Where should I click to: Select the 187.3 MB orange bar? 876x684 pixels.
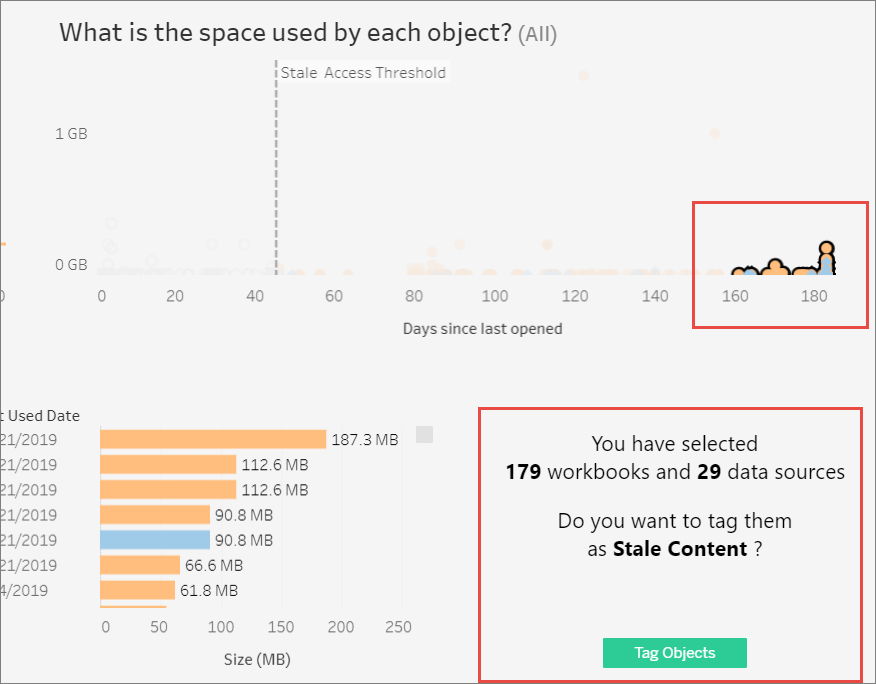tap(213, 439)
